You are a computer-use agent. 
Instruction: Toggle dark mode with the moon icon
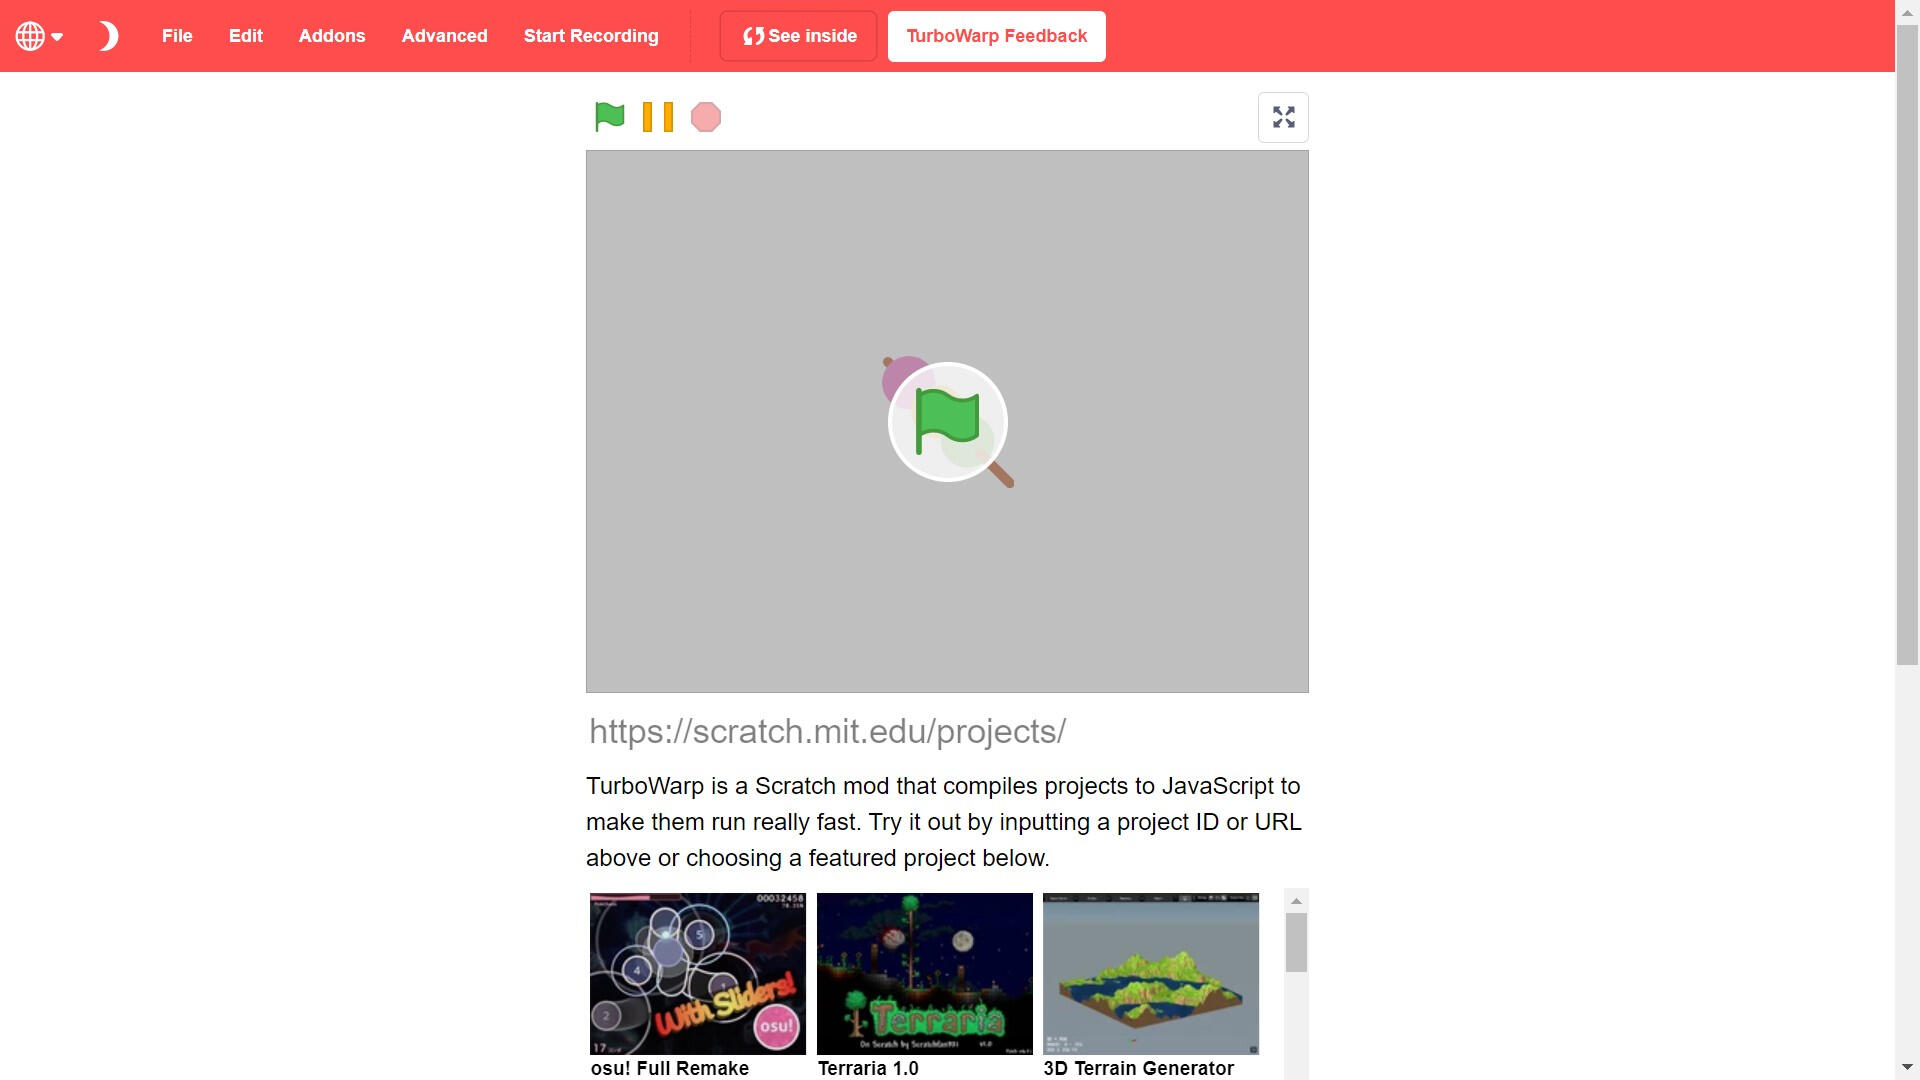tap(108, 36)
